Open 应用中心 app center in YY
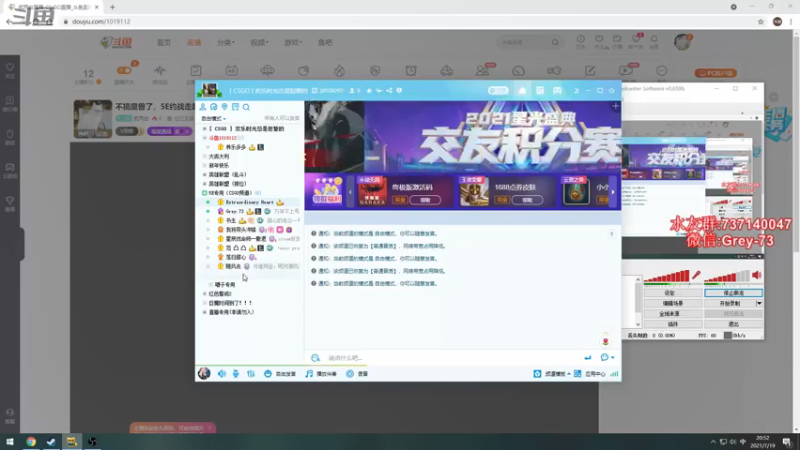 click(x=590, y=373)
